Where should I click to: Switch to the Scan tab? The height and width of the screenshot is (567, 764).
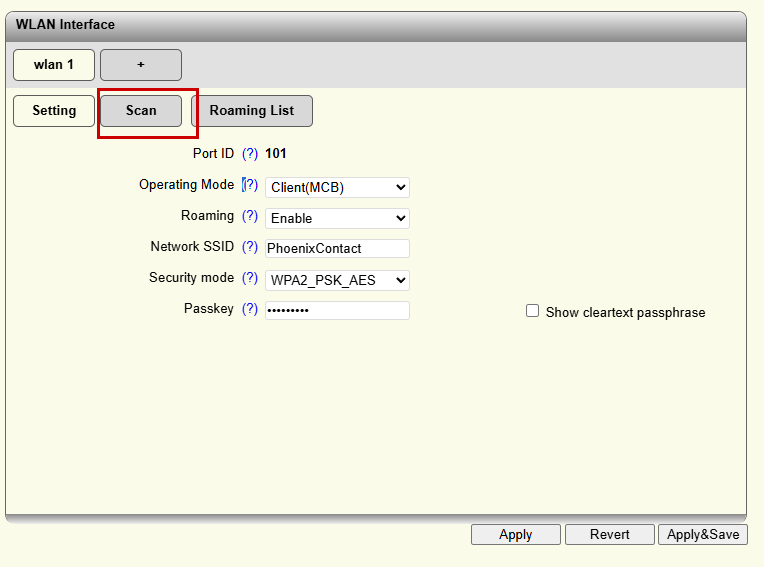[x=141, y=111]
